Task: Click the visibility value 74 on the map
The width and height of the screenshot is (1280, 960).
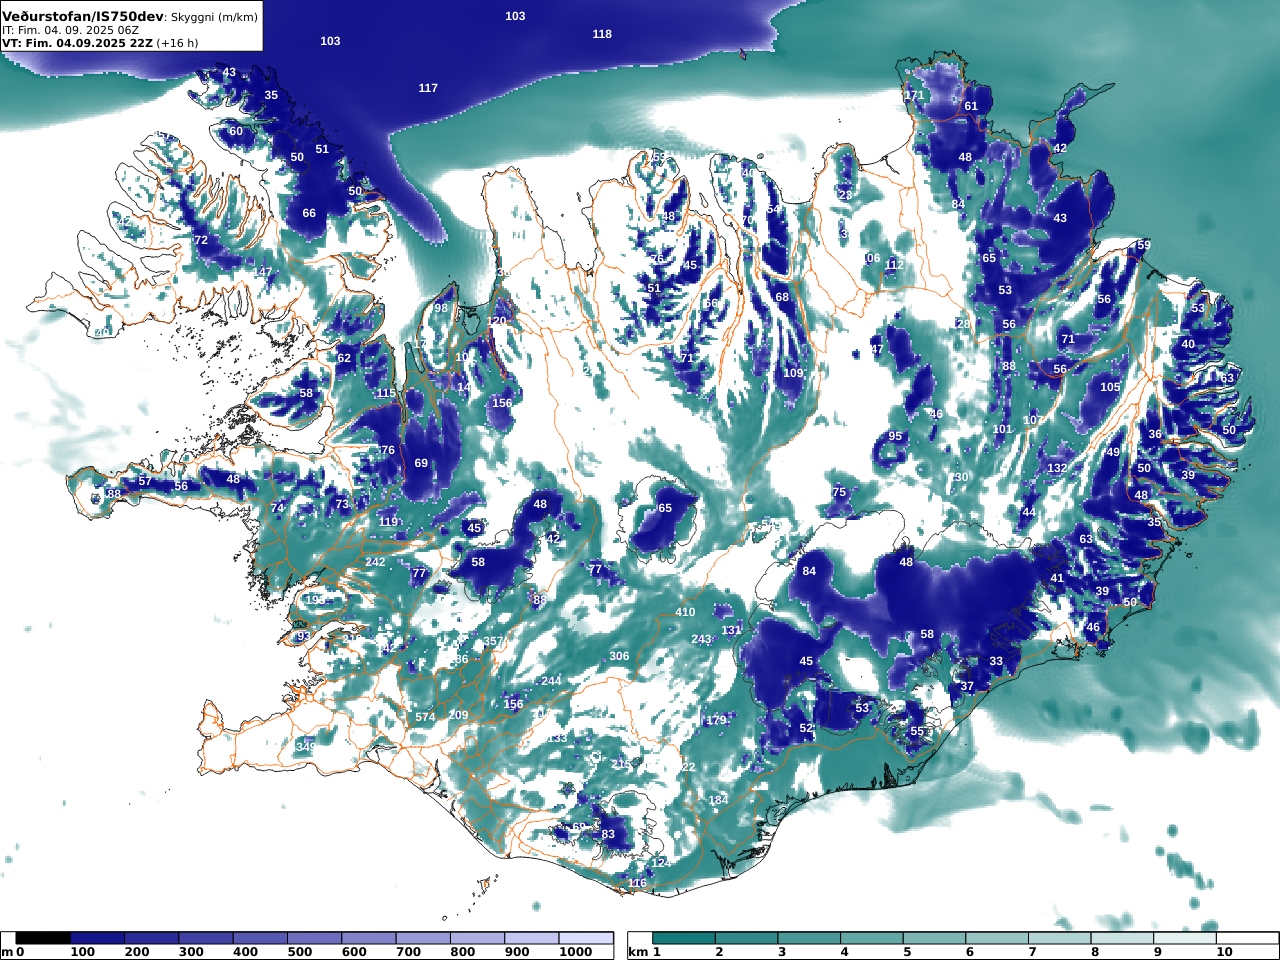Action: [278, 508]
